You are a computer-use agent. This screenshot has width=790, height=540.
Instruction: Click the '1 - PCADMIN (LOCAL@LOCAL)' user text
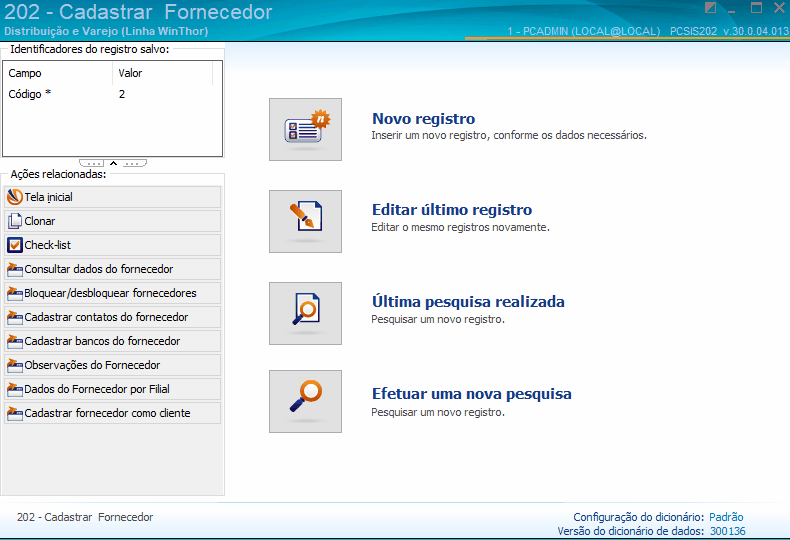583,31
